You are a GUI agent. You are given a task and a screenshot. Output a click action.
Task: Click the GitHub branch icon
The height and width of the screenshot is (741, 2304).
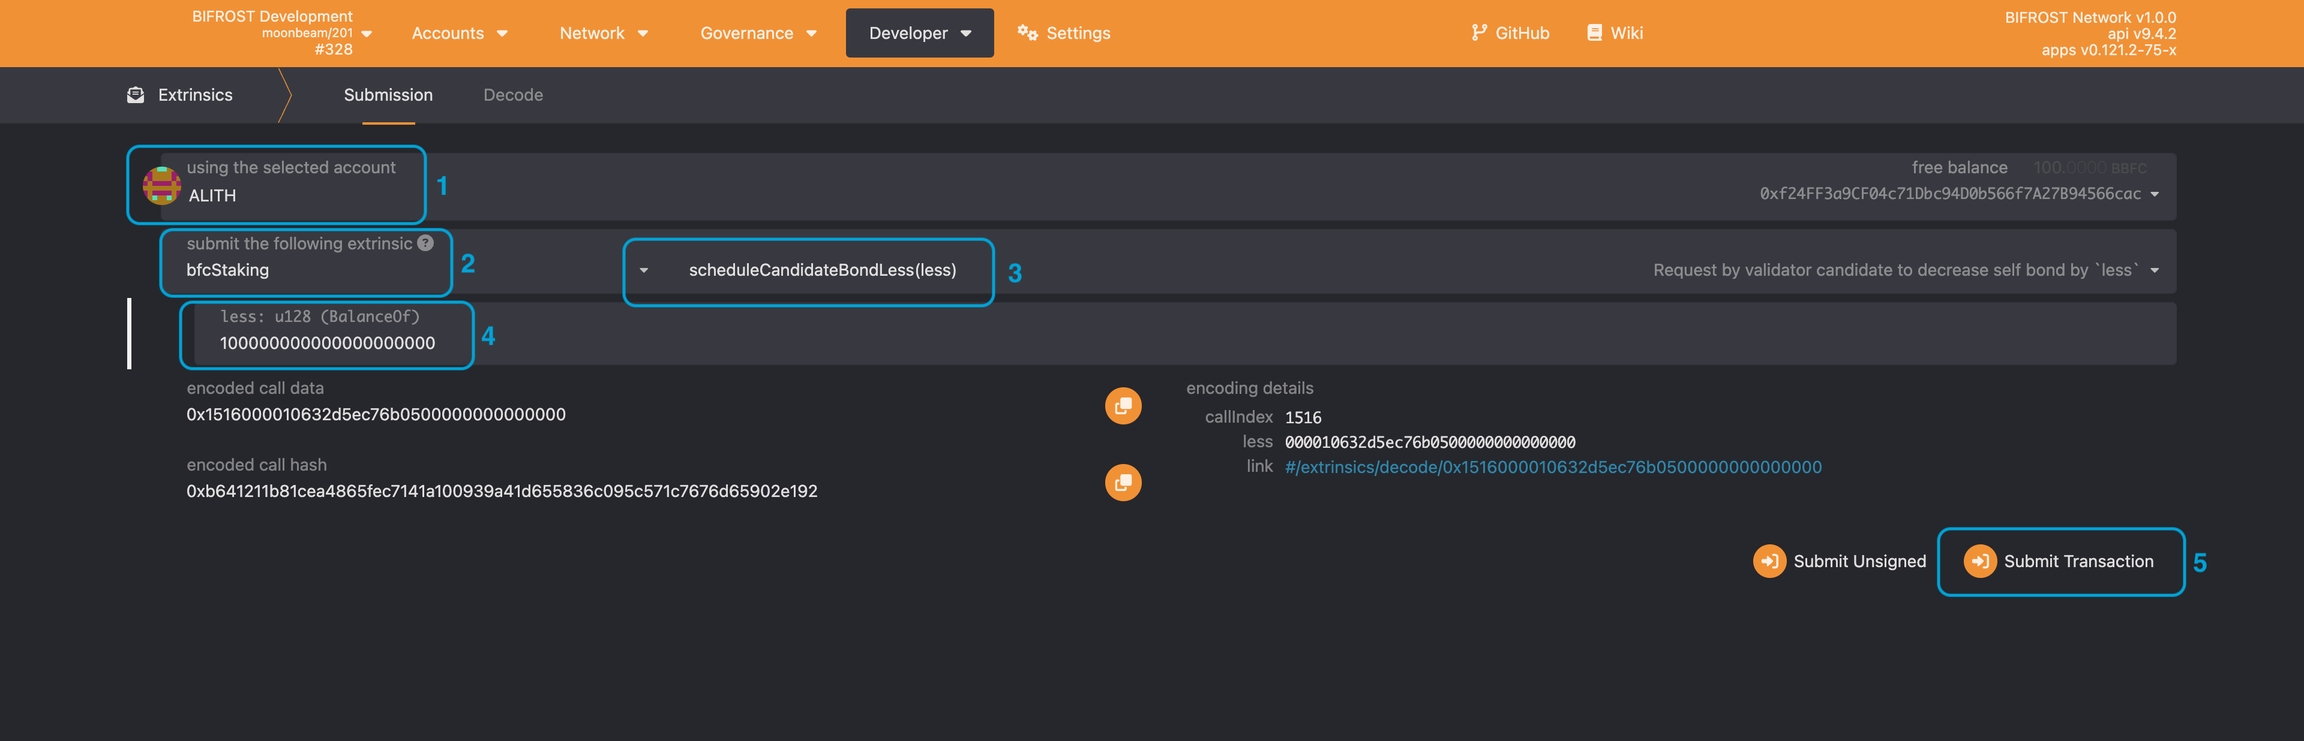tap(1478, 33)
